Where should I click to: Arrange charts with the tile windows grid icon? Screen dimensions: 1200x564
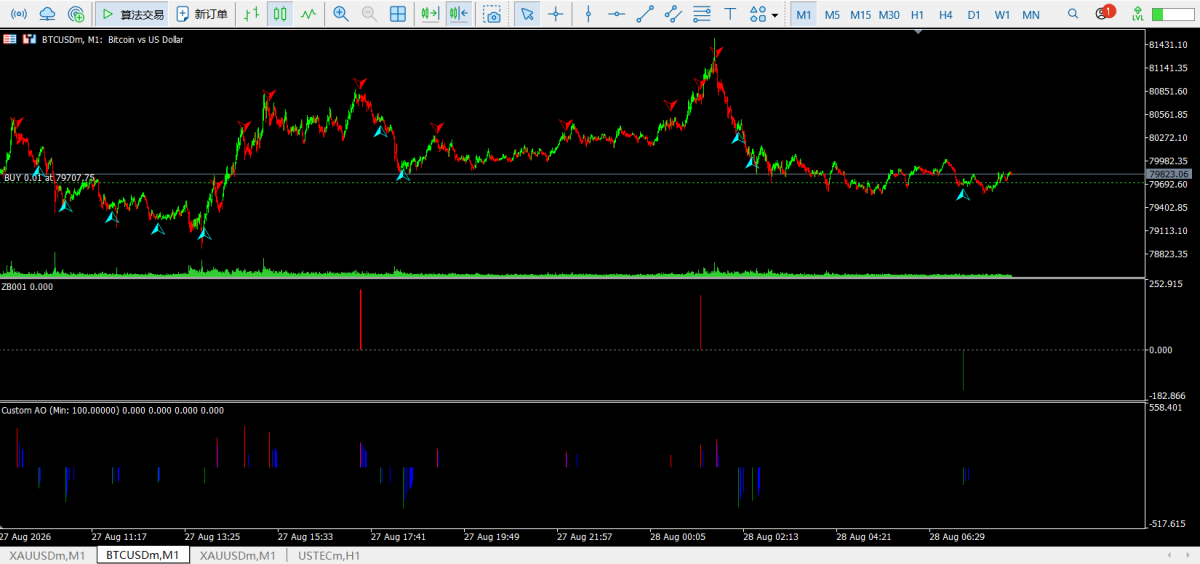coord(397,14)
